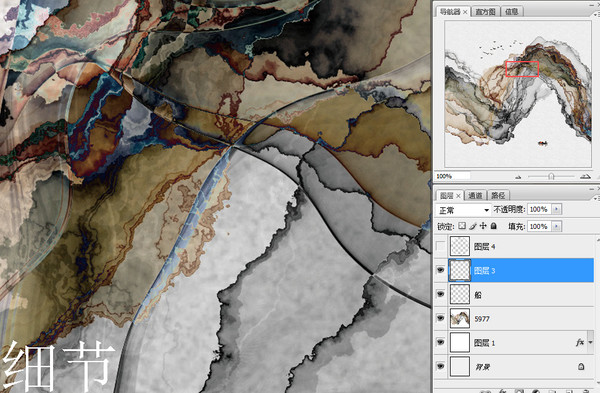Click the navigator zoom slider handle
600x393 pixels.
551,176
